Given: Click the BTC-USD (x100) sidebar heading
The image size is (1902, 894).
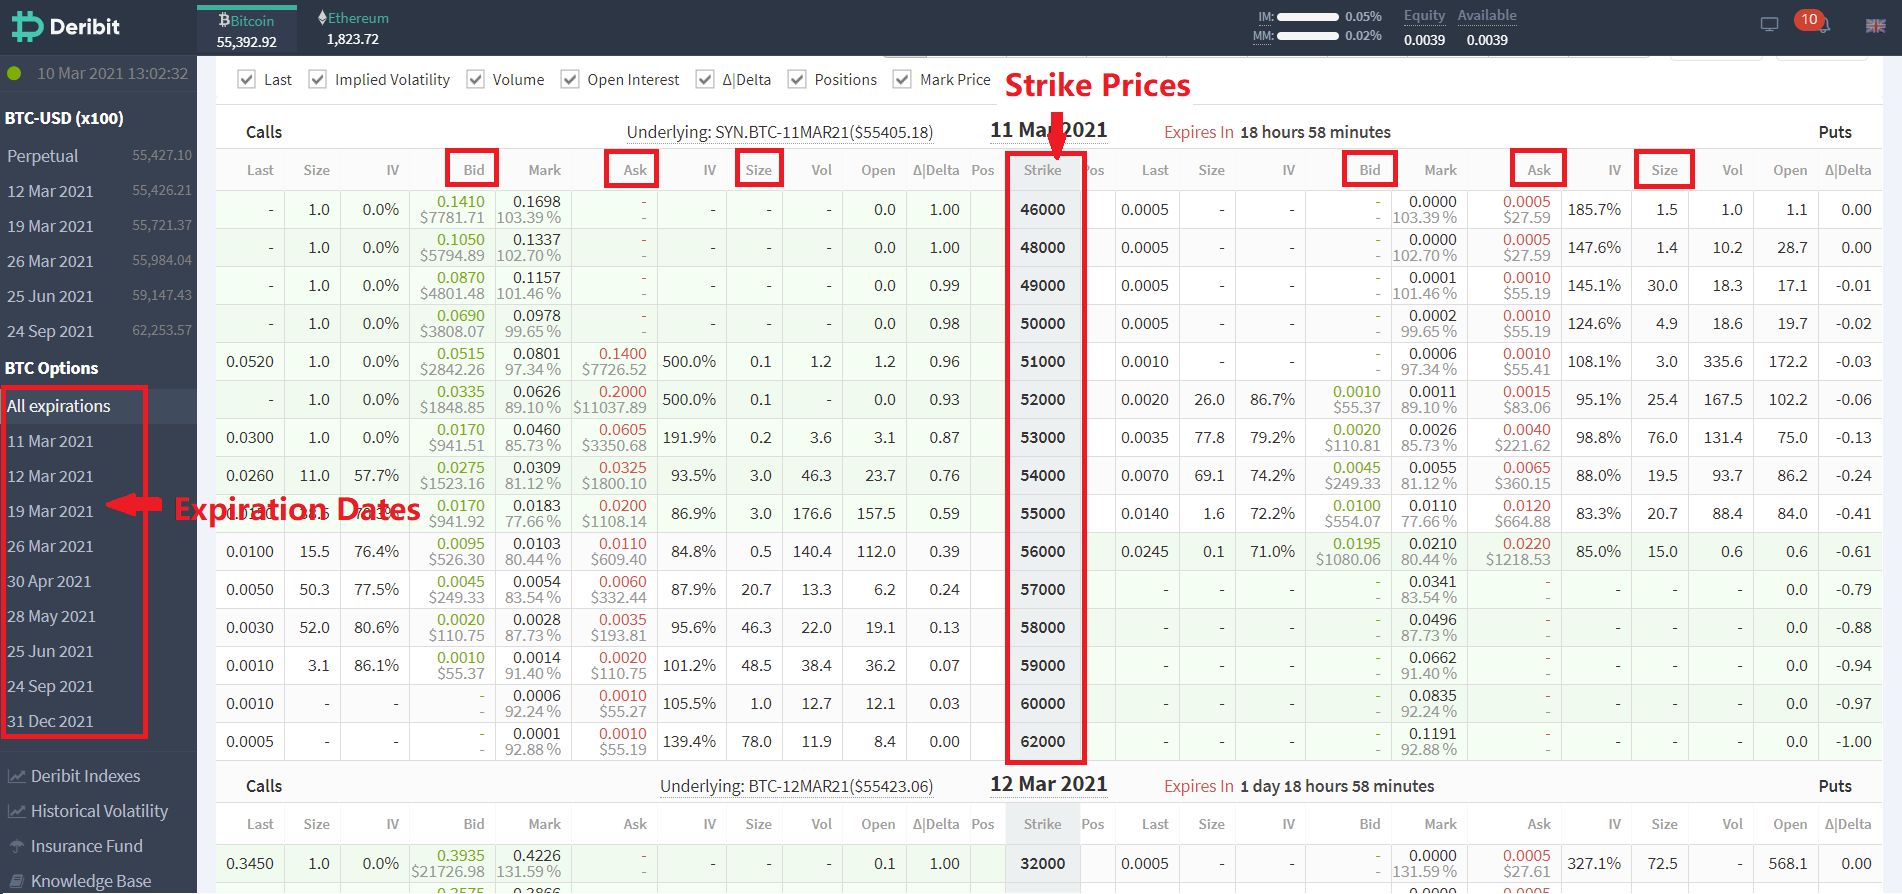Looking at the screenshot, I should (64, 118).
